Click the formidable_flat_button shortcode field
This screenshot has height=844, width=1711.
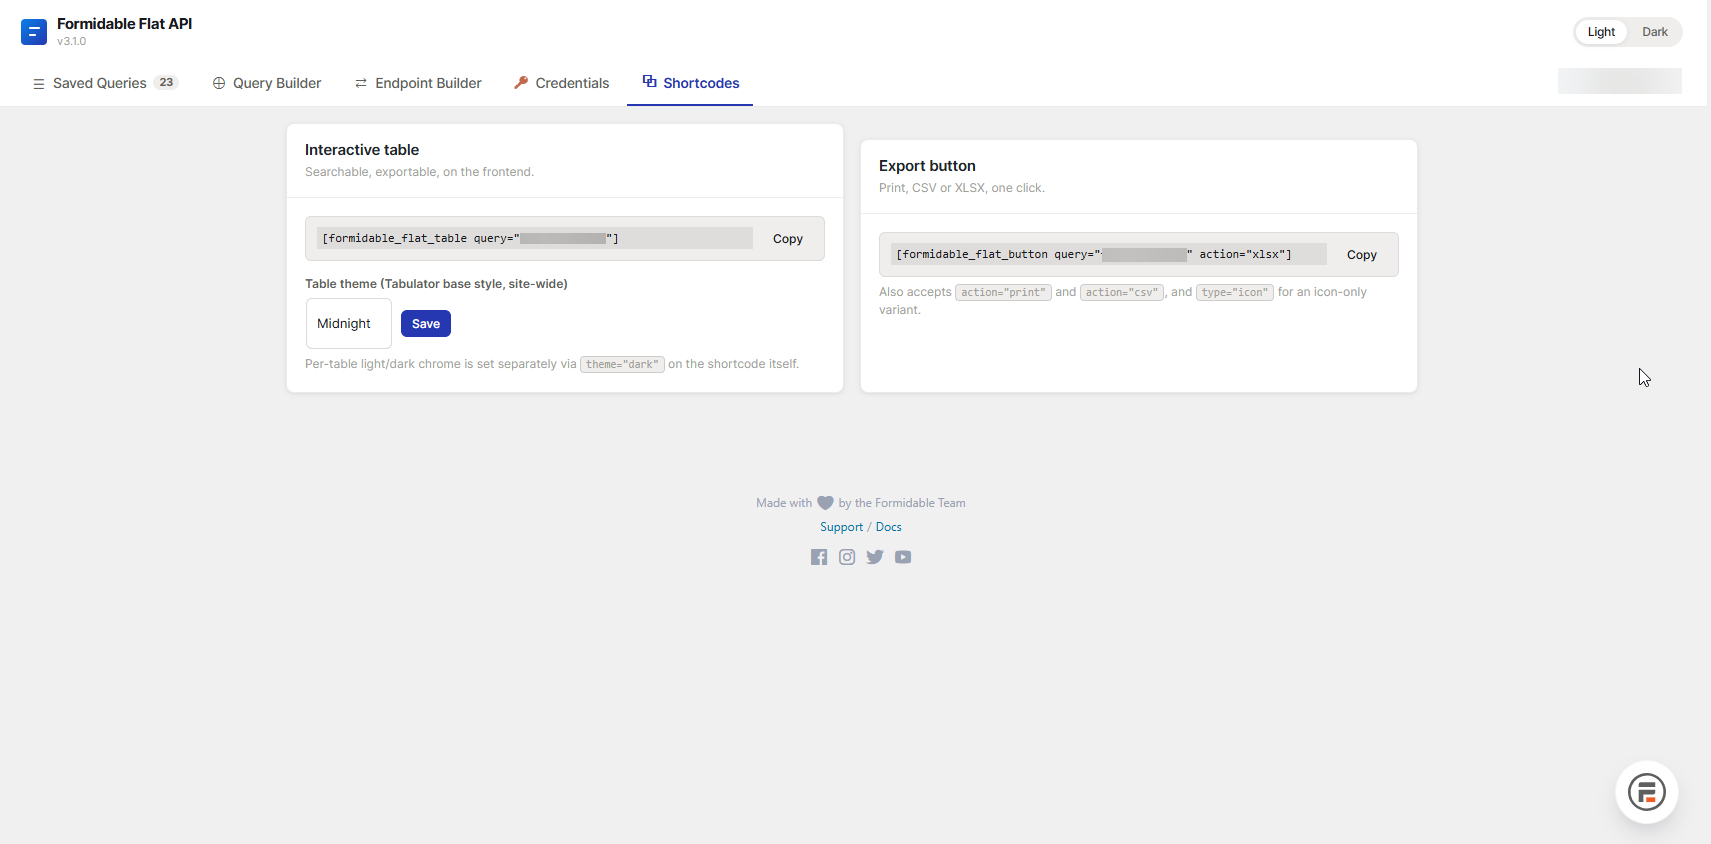(1109, 254)
